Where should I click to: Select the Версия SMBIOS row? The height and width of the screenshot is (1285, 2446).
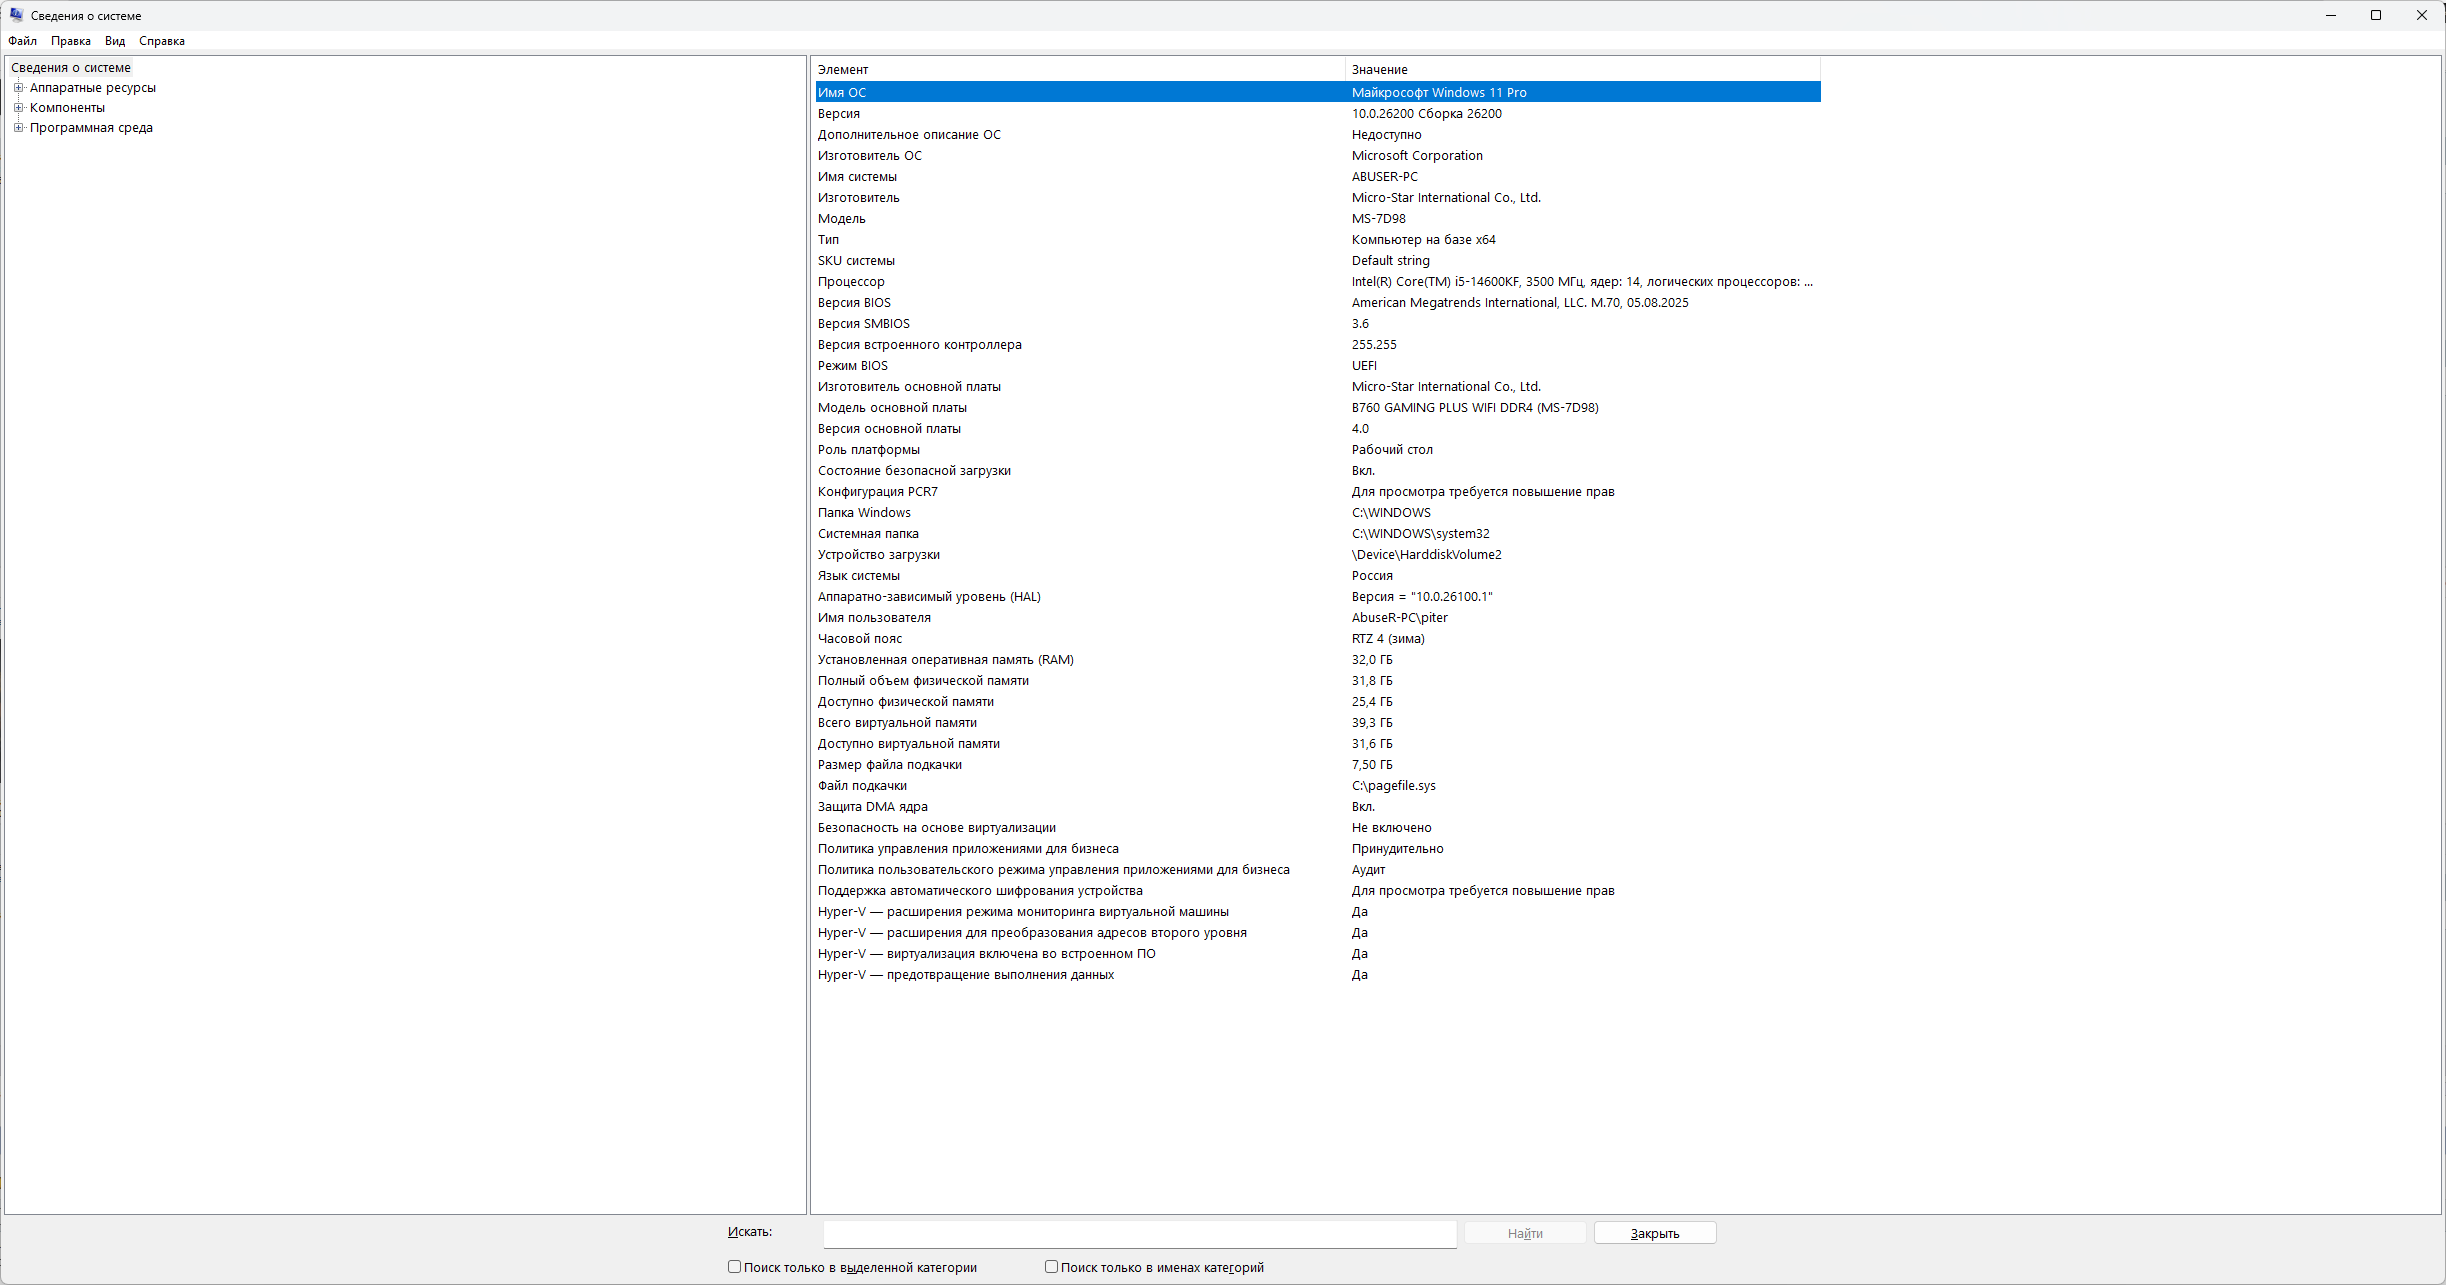(1318, 323)
